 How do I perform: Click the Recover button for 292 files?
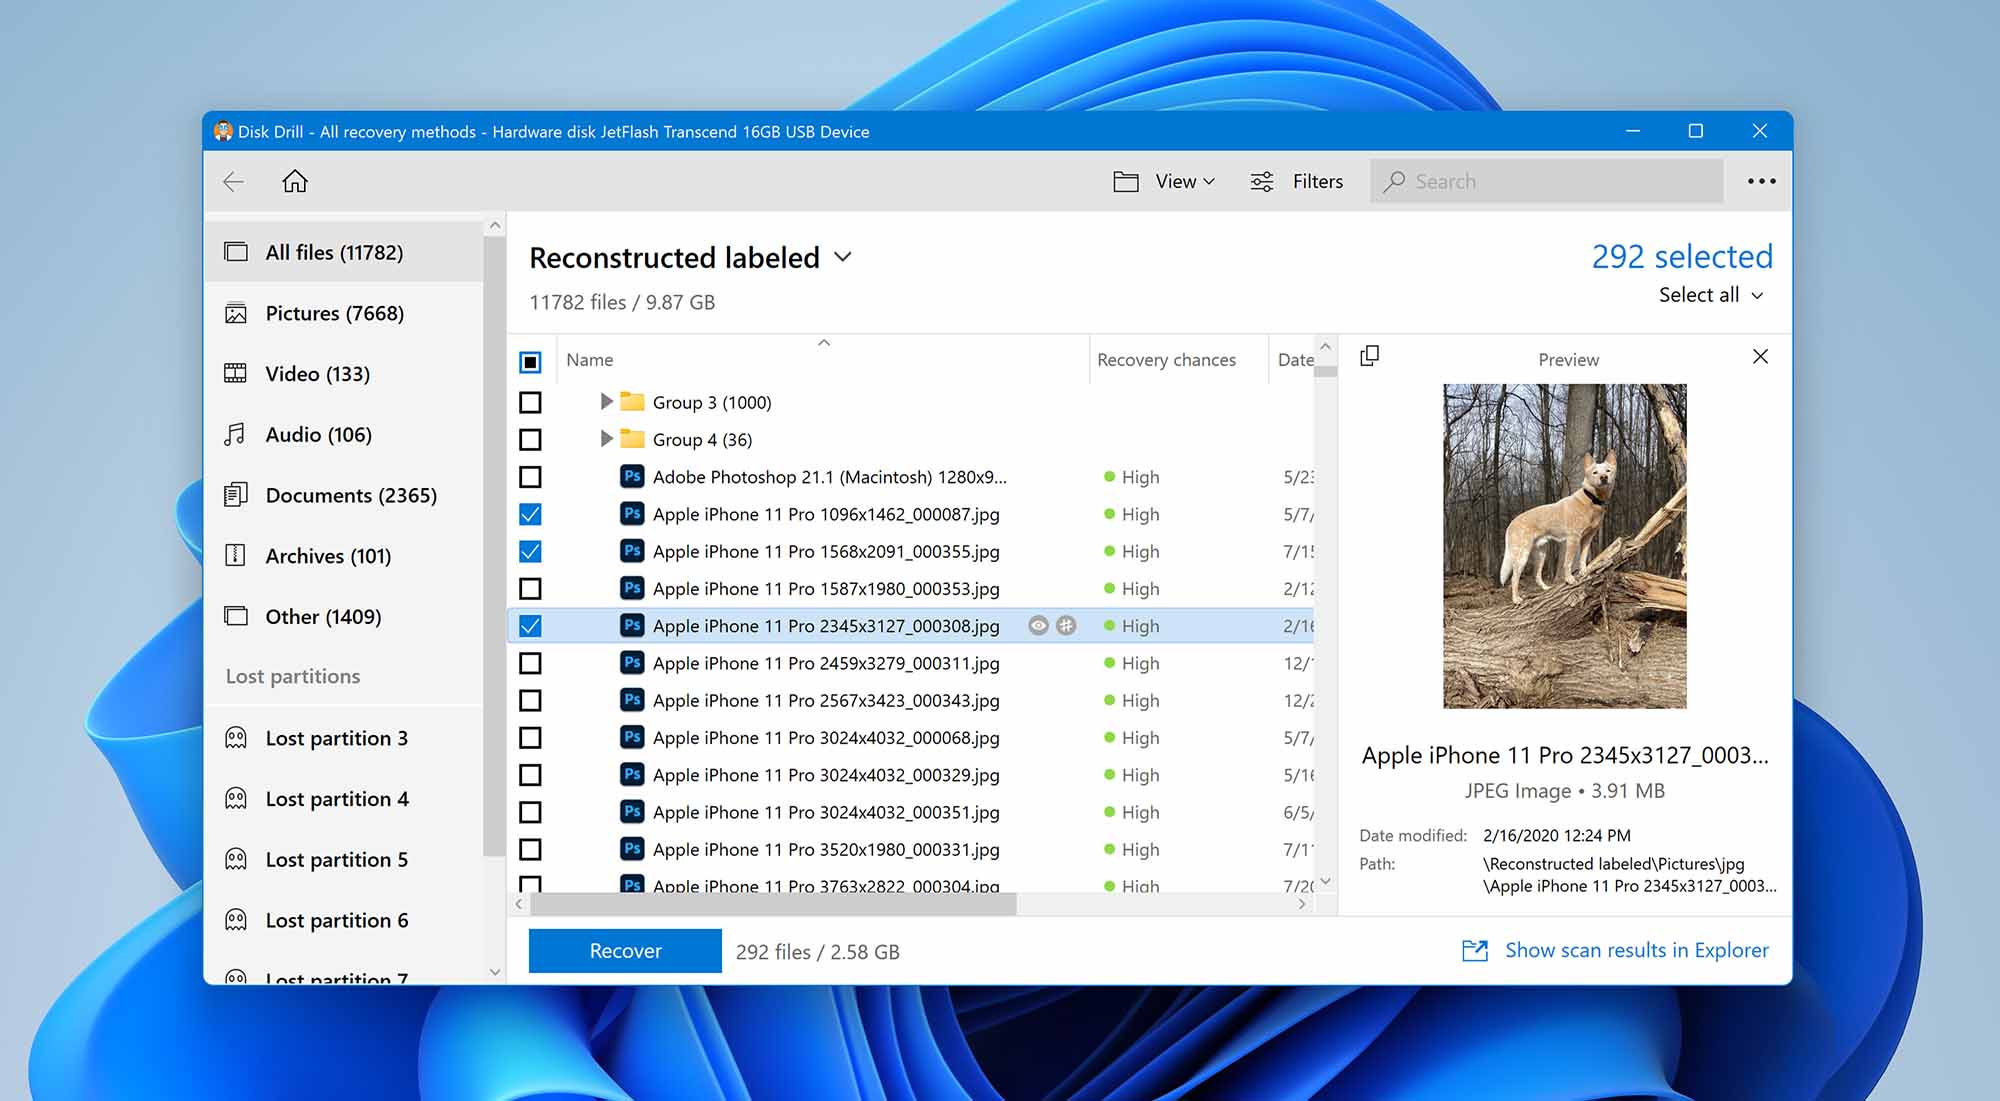click(x=624, y=950)
